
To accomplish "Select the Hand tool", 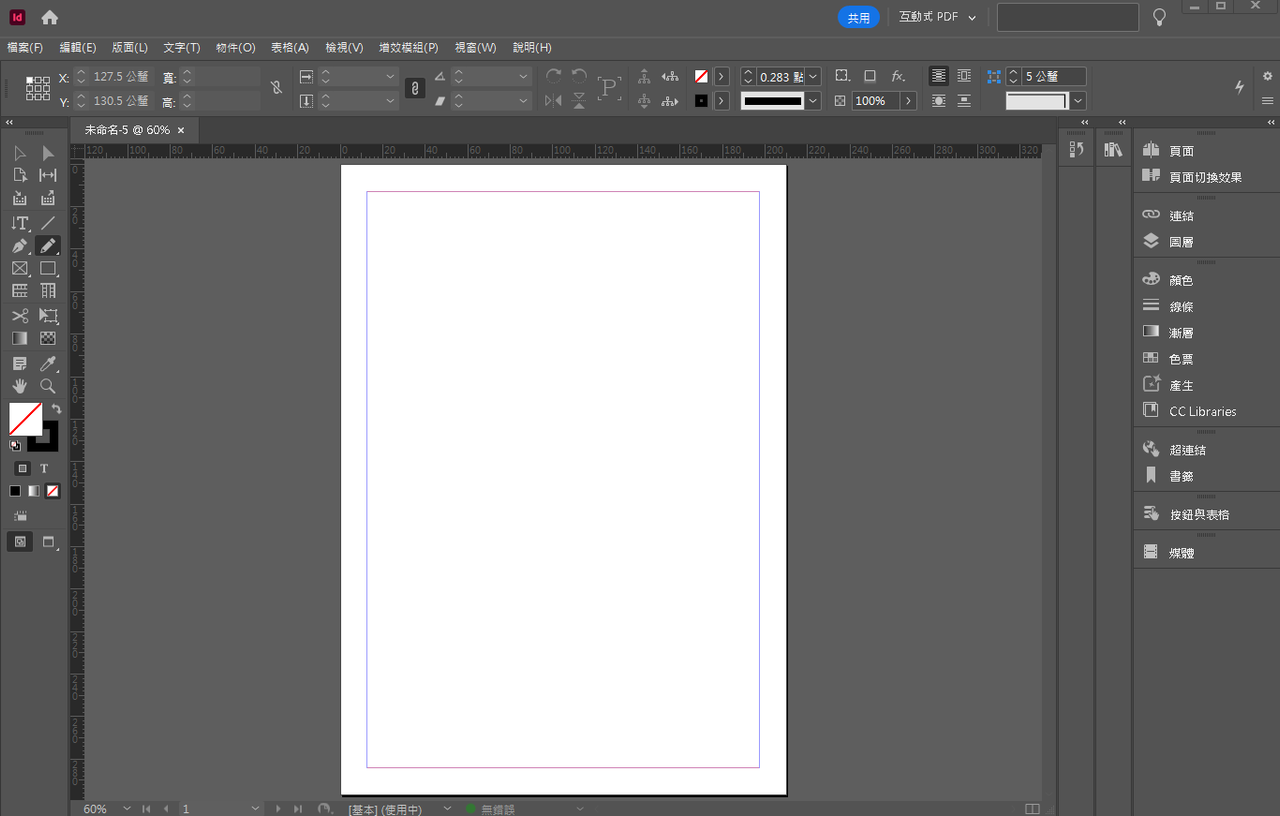I will point(20,386).
